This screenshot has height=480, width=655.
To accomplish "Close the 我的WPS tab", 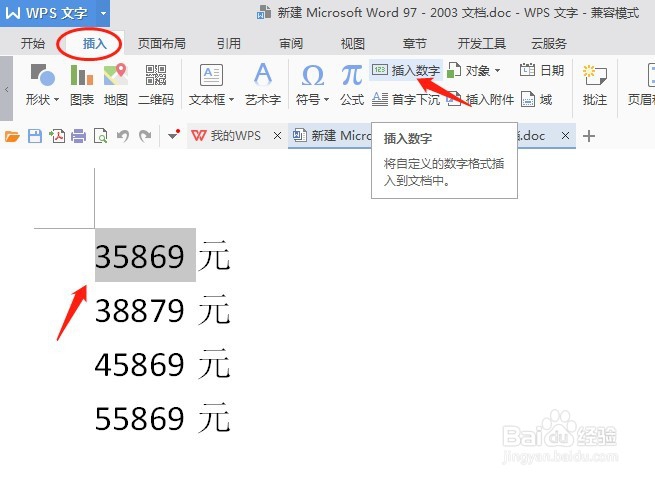I will (x=277, y=135).
